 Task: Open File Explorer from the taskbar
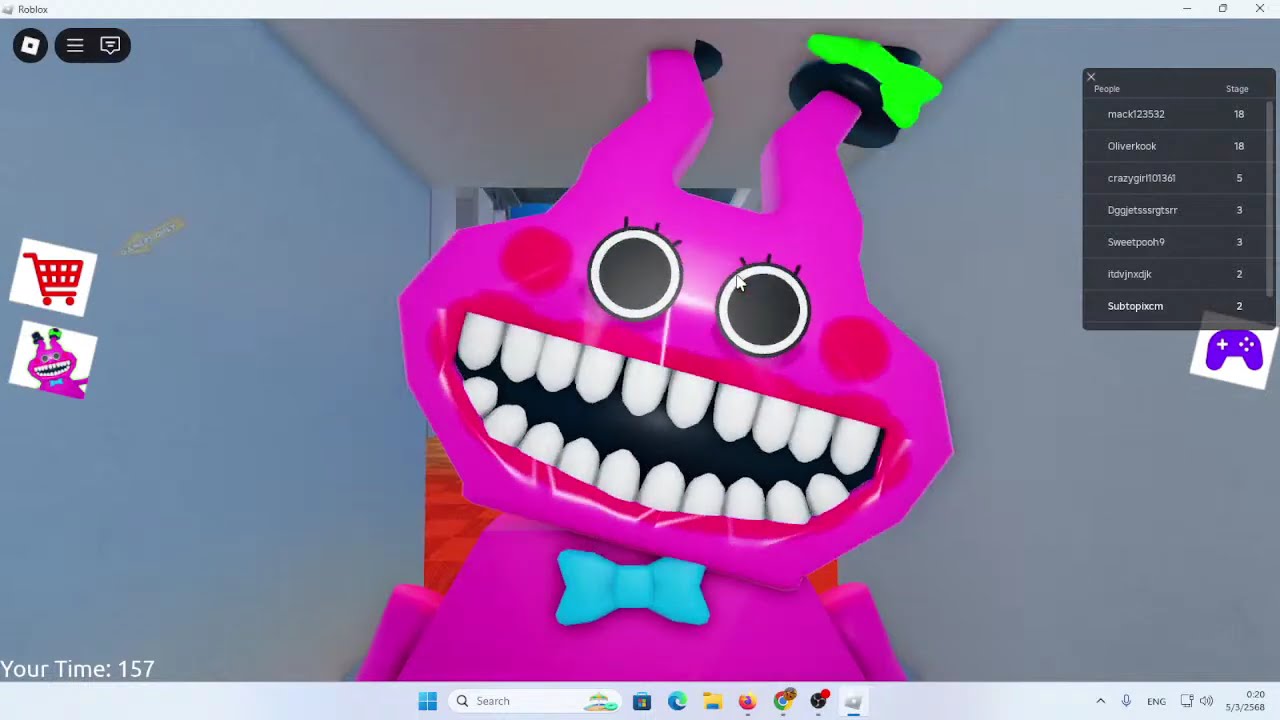712,701
